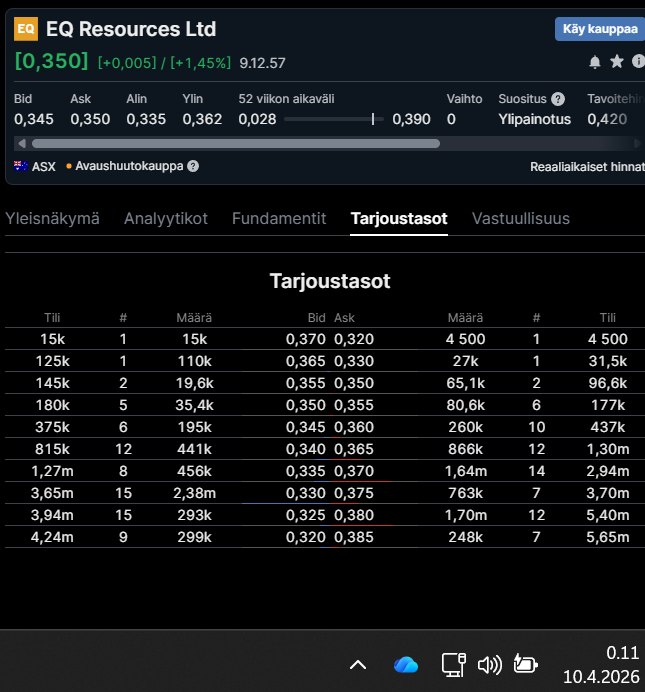This screenshot has height=692, width=645.
Task: Show hidden tray icons chevron
Action: (358, 665)
